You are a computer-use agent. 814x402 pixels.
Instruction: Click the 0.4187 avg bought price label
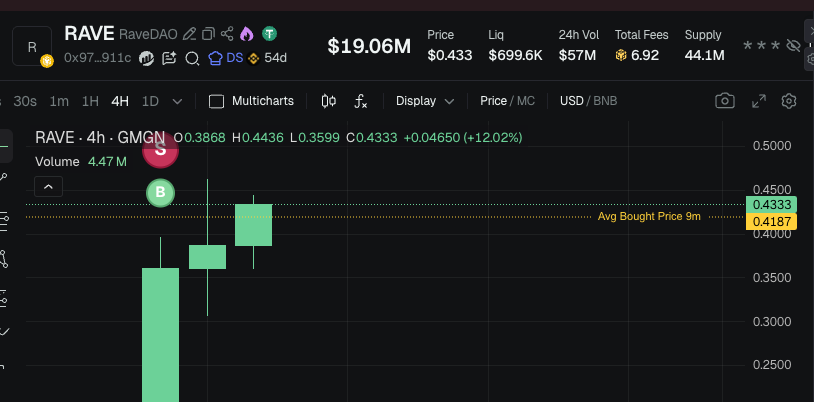pos(771,222)
